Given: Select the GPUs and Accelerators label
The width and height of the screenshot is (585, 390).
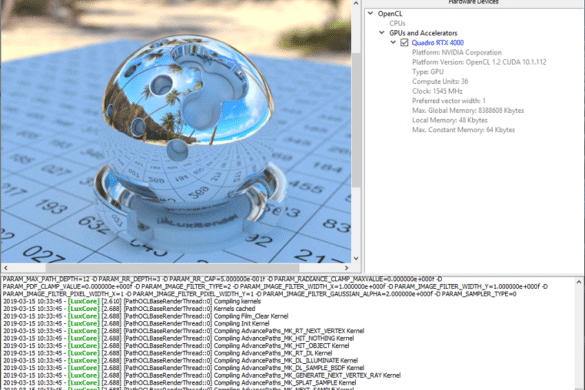Looking at the screenshot, I should [x=423, y=33].
